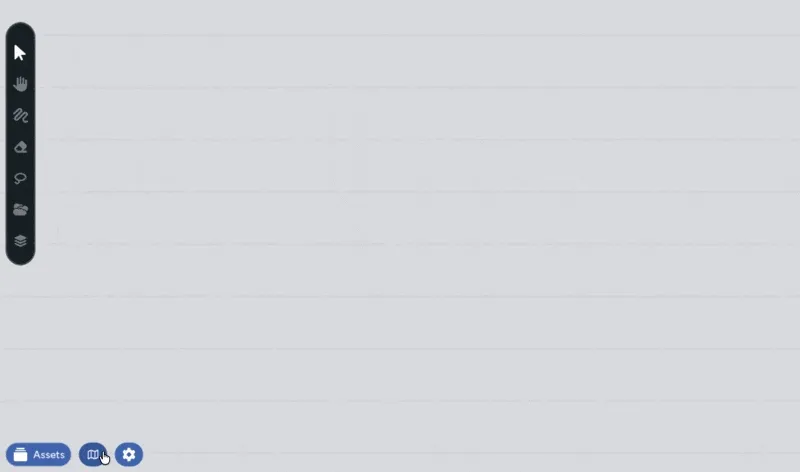Select the lasso selection tool
The width and height of the screenshot is (800, 472).
pyautogui.click(x=20, y=179)
